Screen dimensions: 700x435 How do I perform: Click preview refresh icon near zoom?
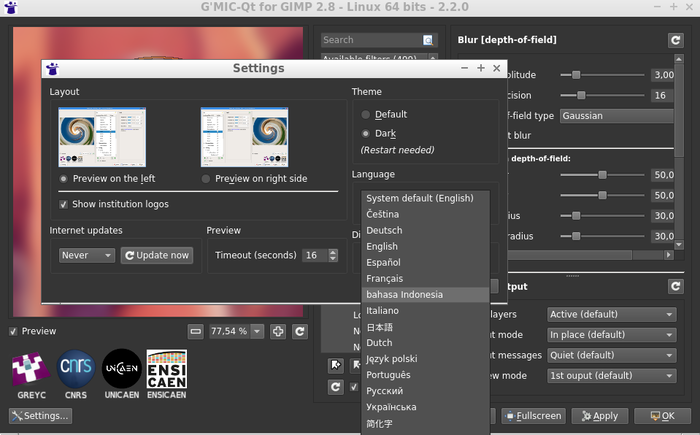point(300,331)
